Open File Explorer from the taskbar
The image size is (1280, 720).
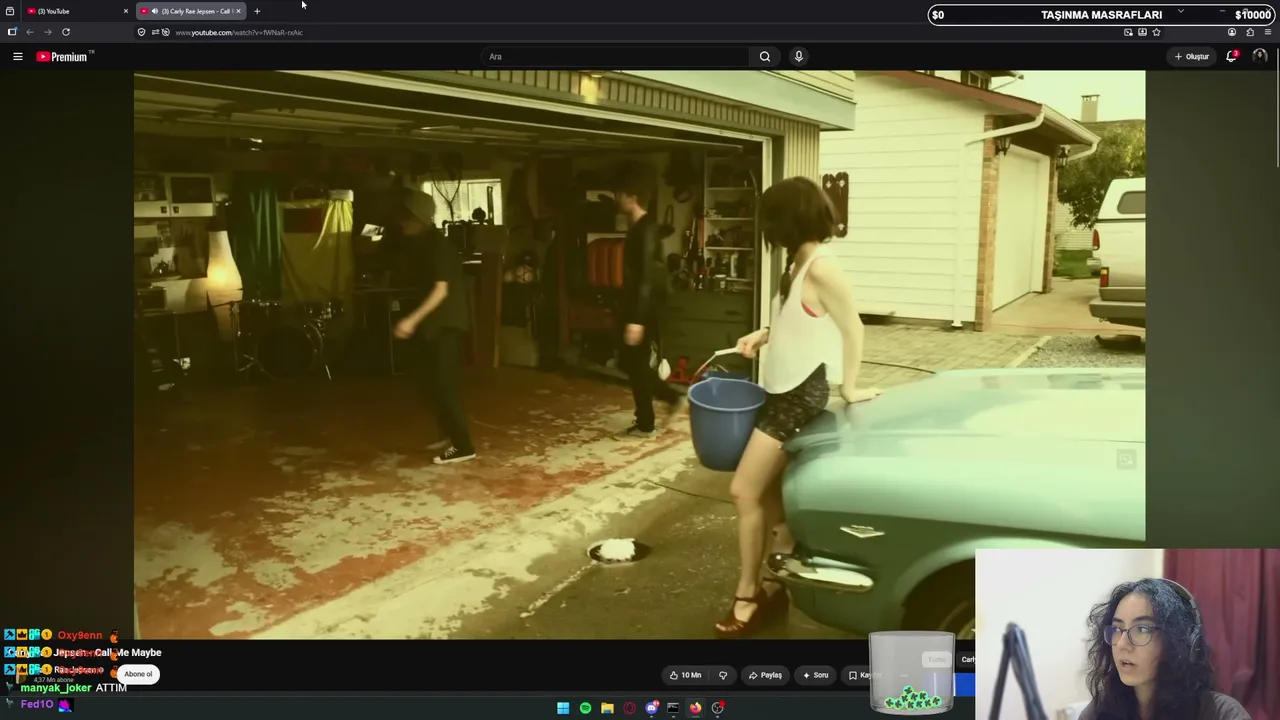coord(607,708)
